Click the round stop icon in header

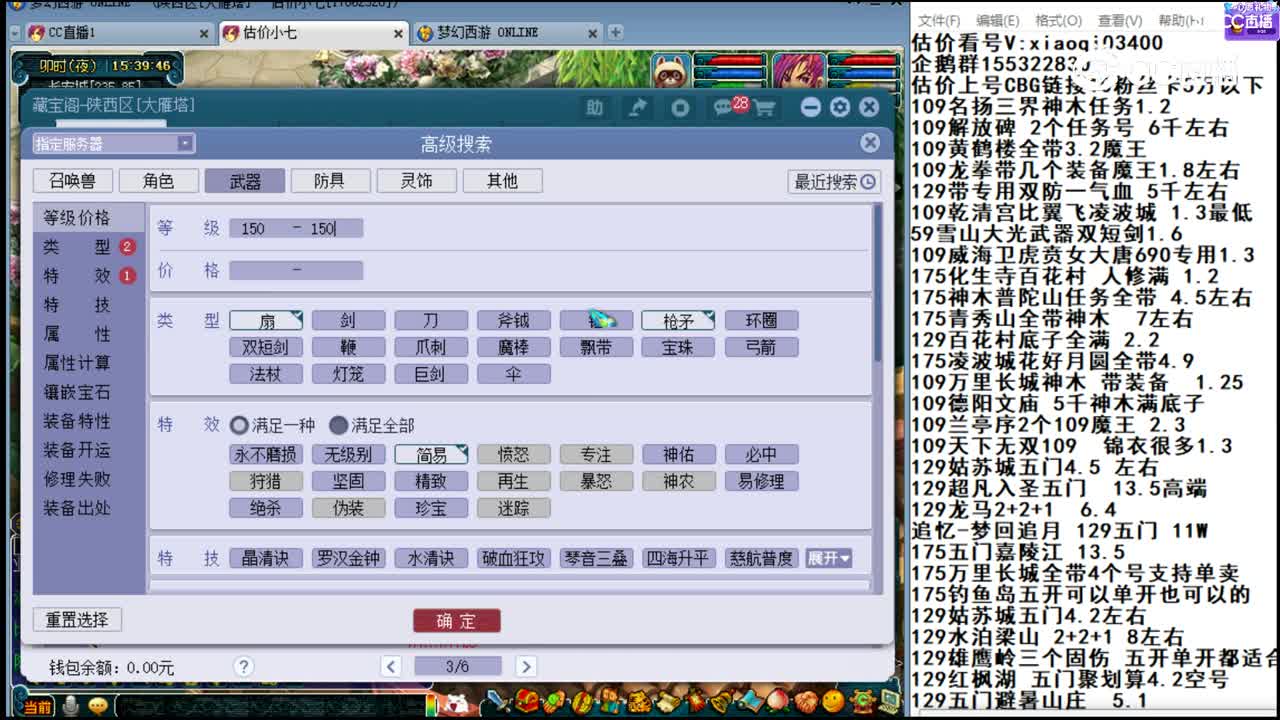click(680, 107)
